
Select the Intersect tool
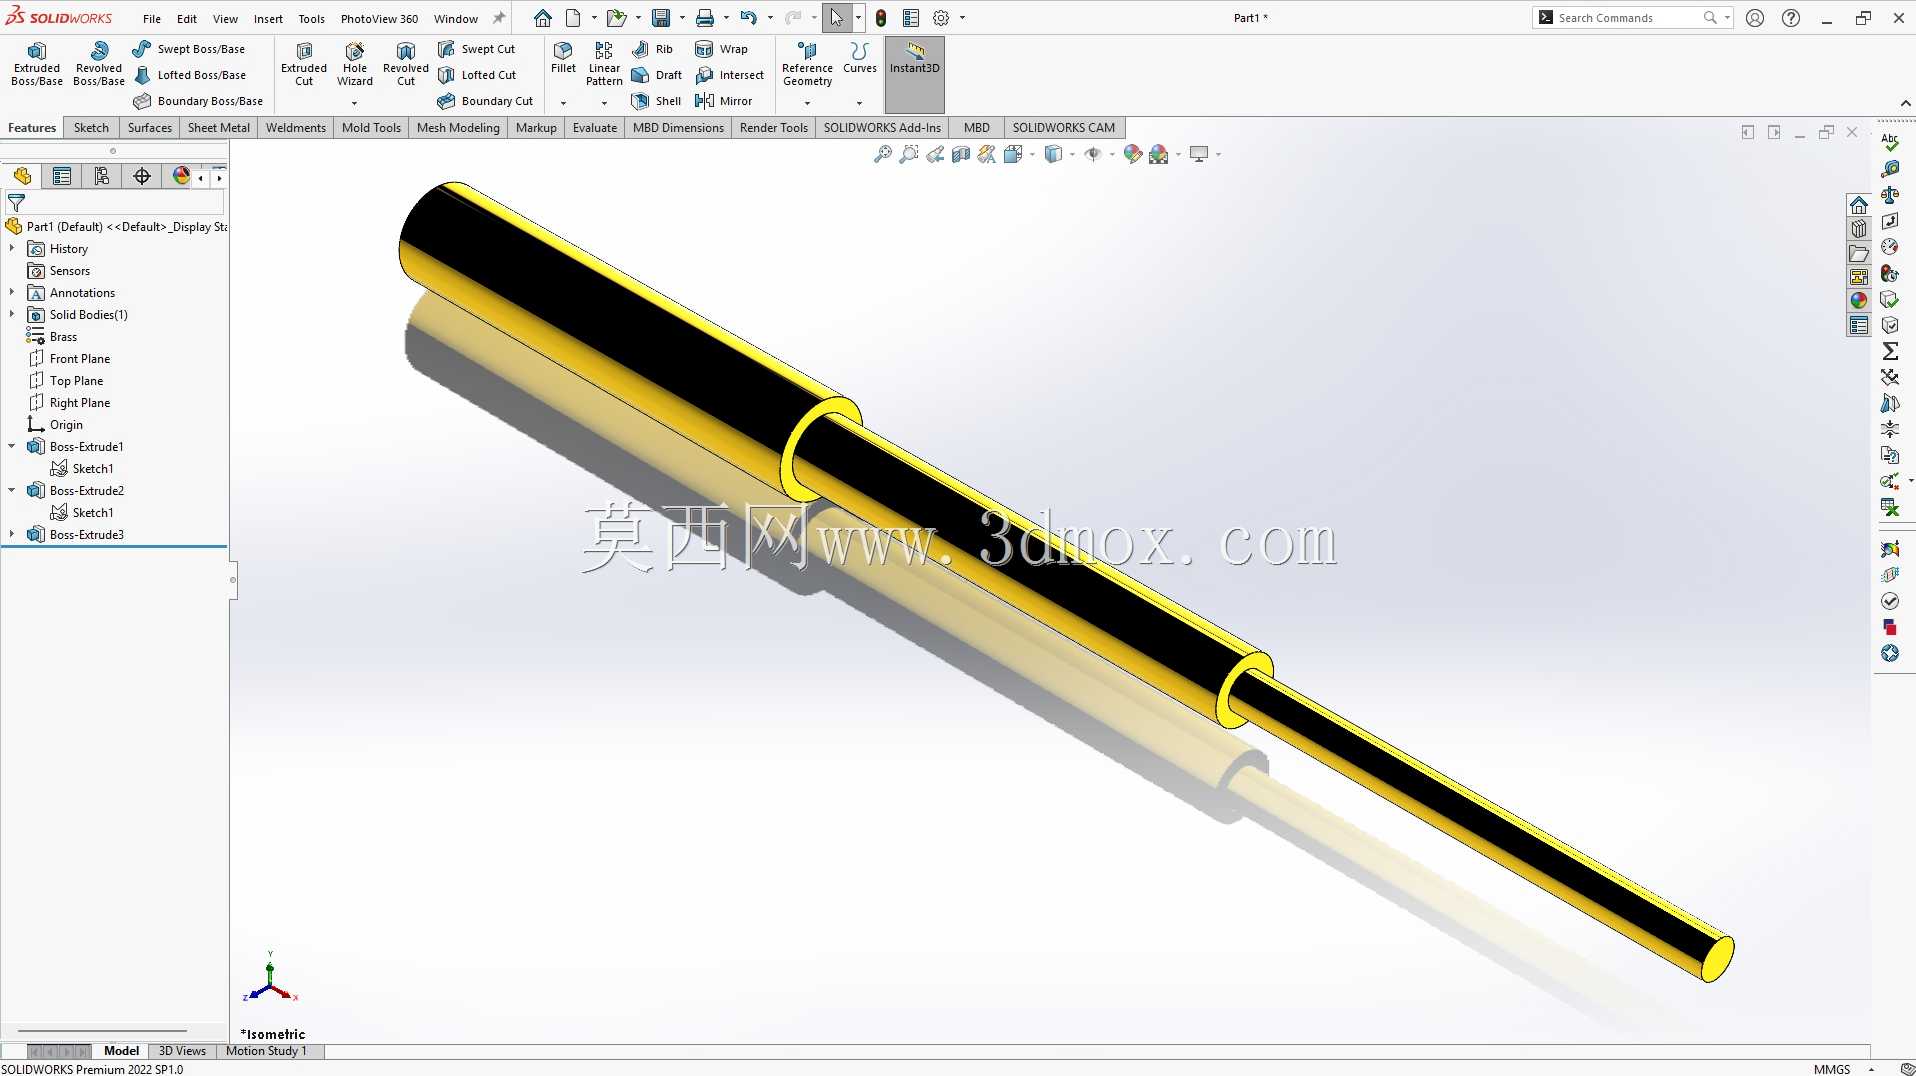click(729, 75)
